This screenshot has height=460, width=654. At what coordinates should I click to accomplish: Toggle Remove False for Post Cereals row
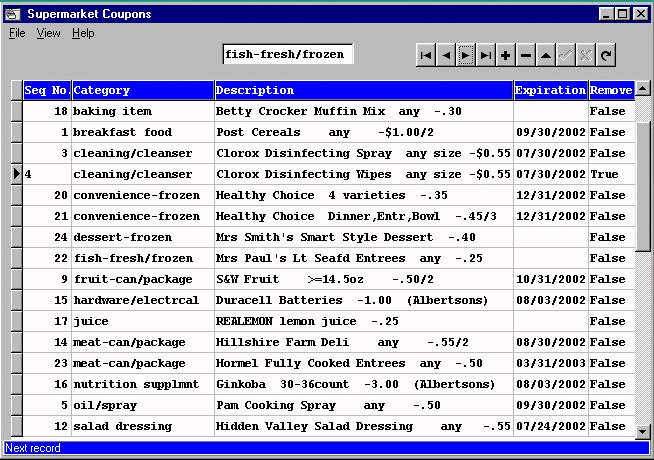point(611,132)
